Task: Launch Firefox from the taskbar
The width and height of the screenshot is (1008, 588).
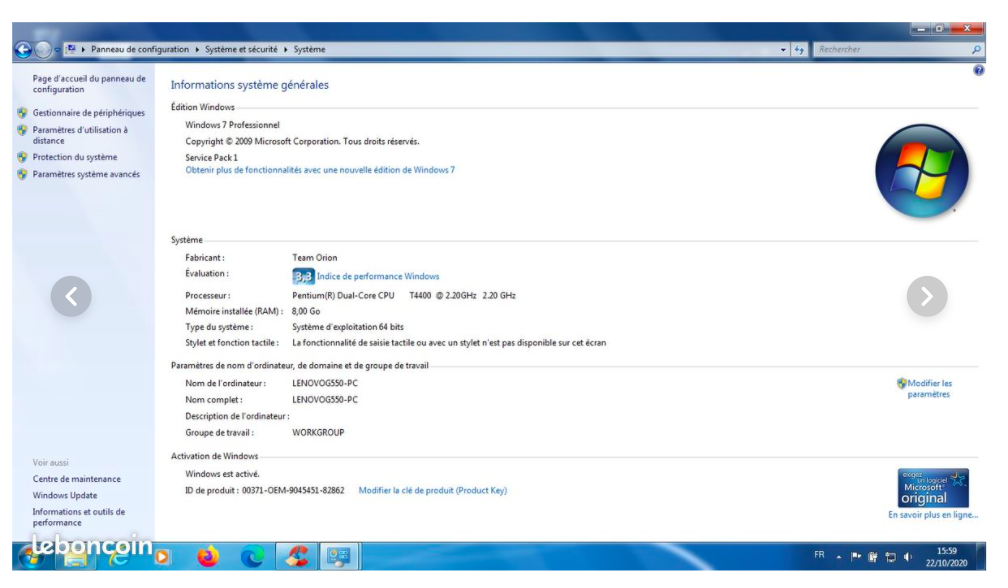Action: pos(208,557)
